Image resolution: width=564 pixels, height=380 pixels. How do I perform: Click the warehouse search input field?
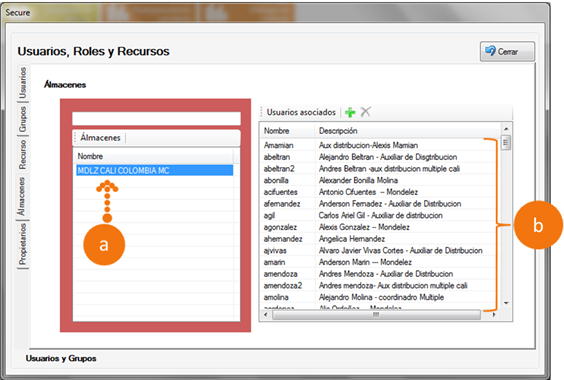156,119
